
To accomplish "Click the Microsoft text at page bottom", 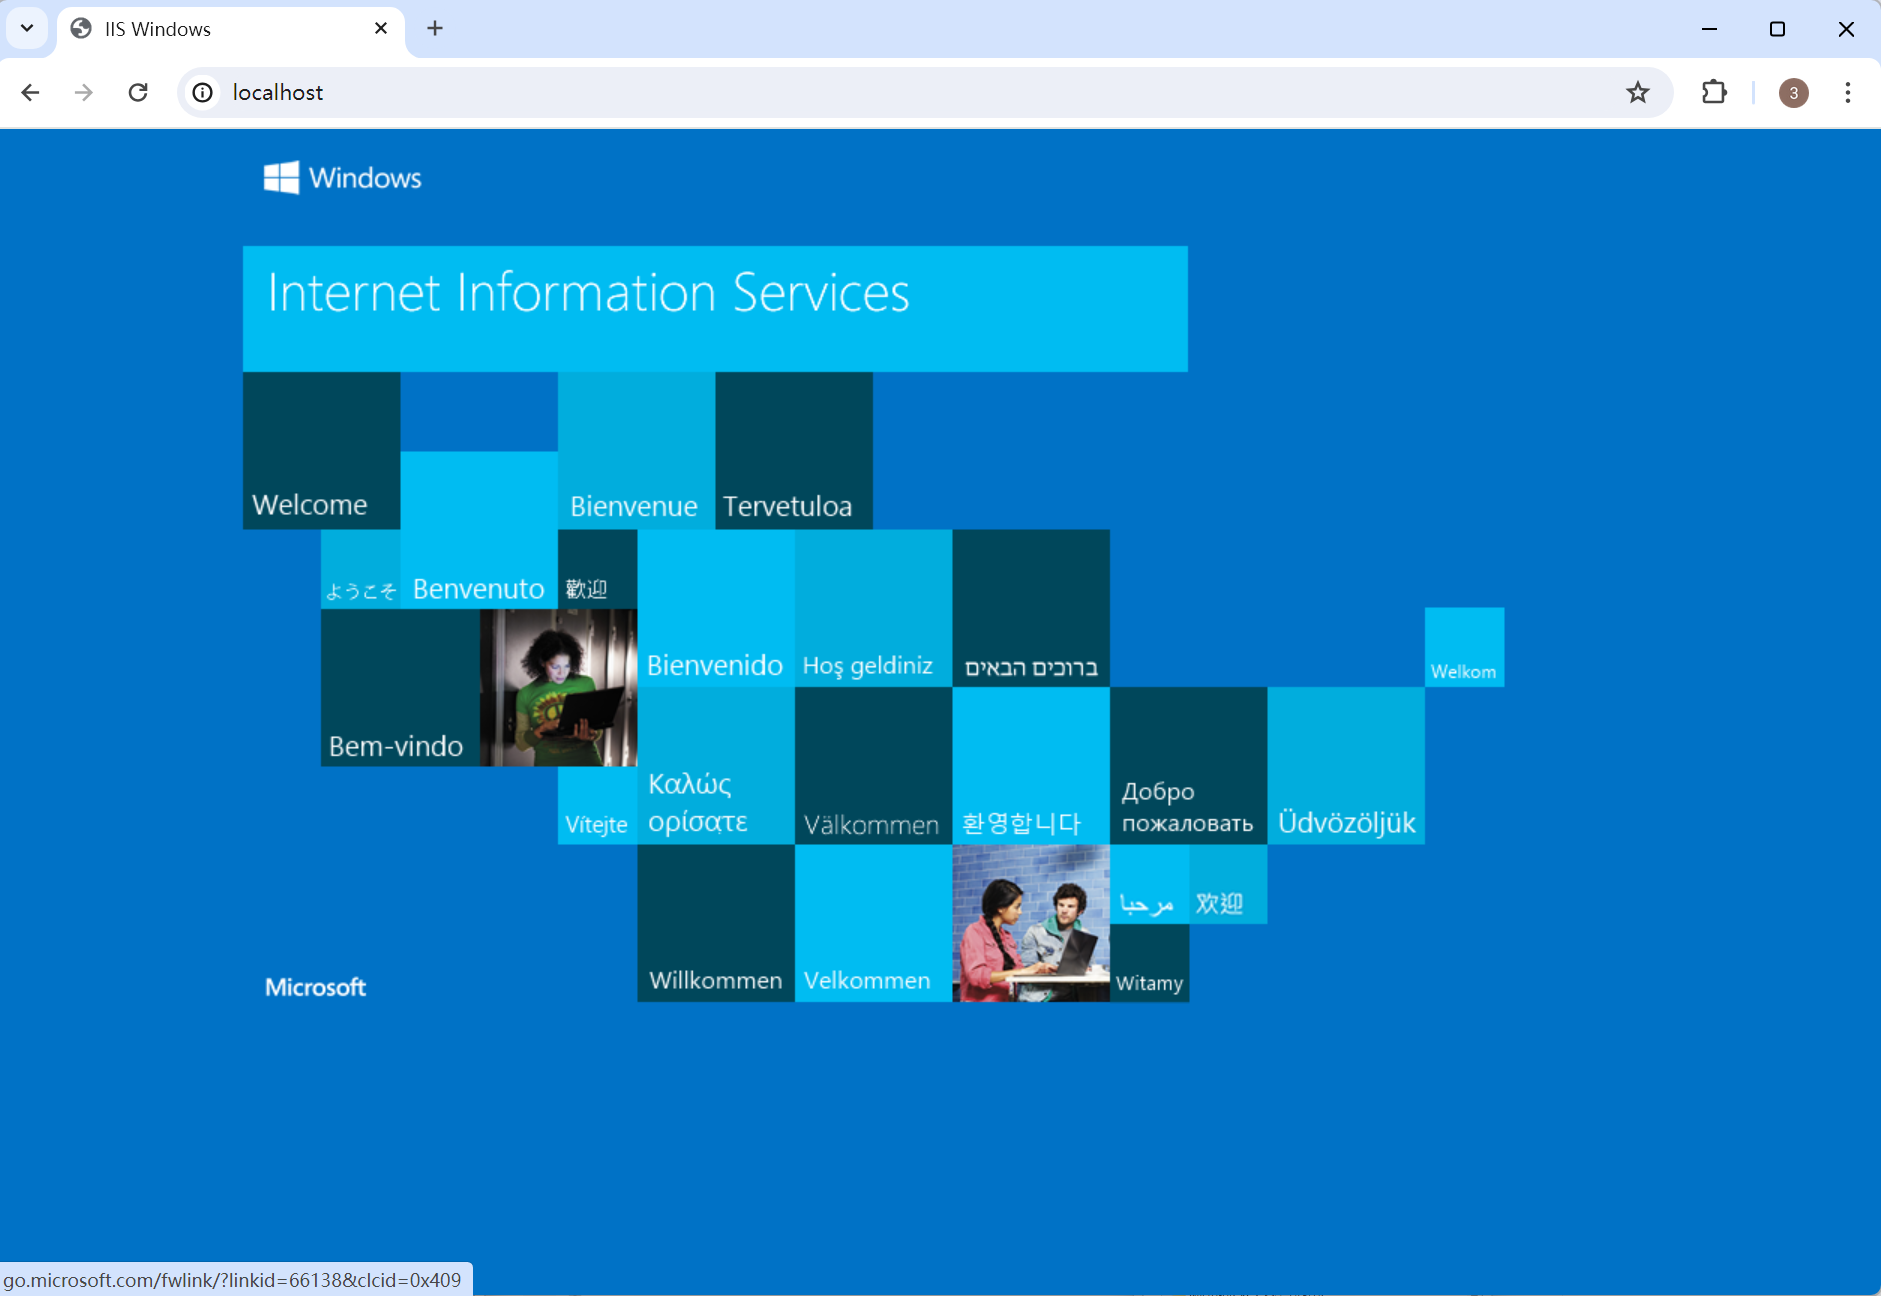I will pyautogui.click(x=315, y=987).
